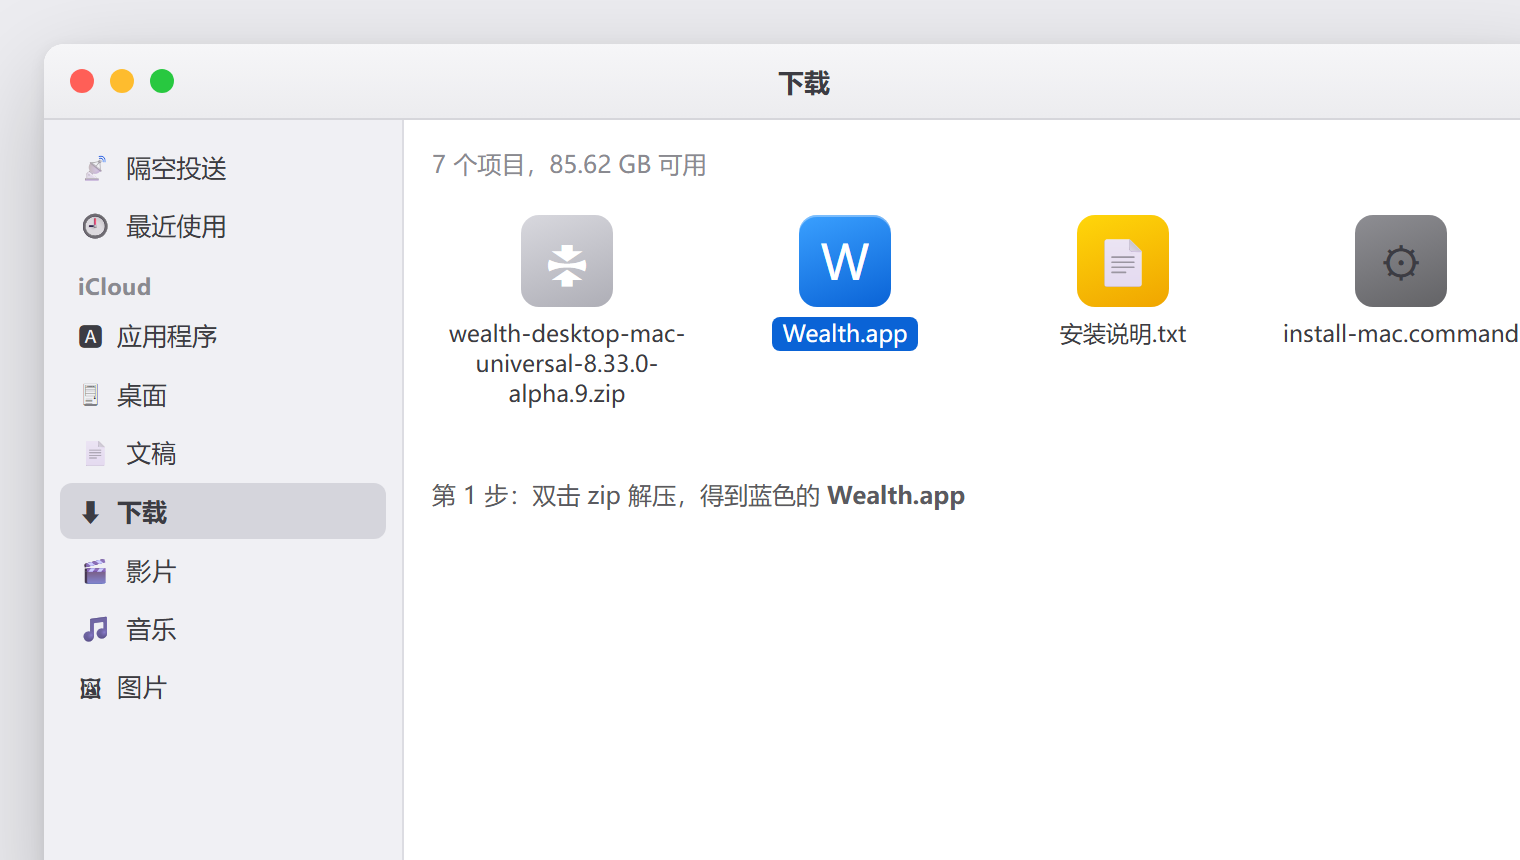Click the install-mac.command file name
This screenshot has height=860, width=1520.
(x=1400, y=334)
